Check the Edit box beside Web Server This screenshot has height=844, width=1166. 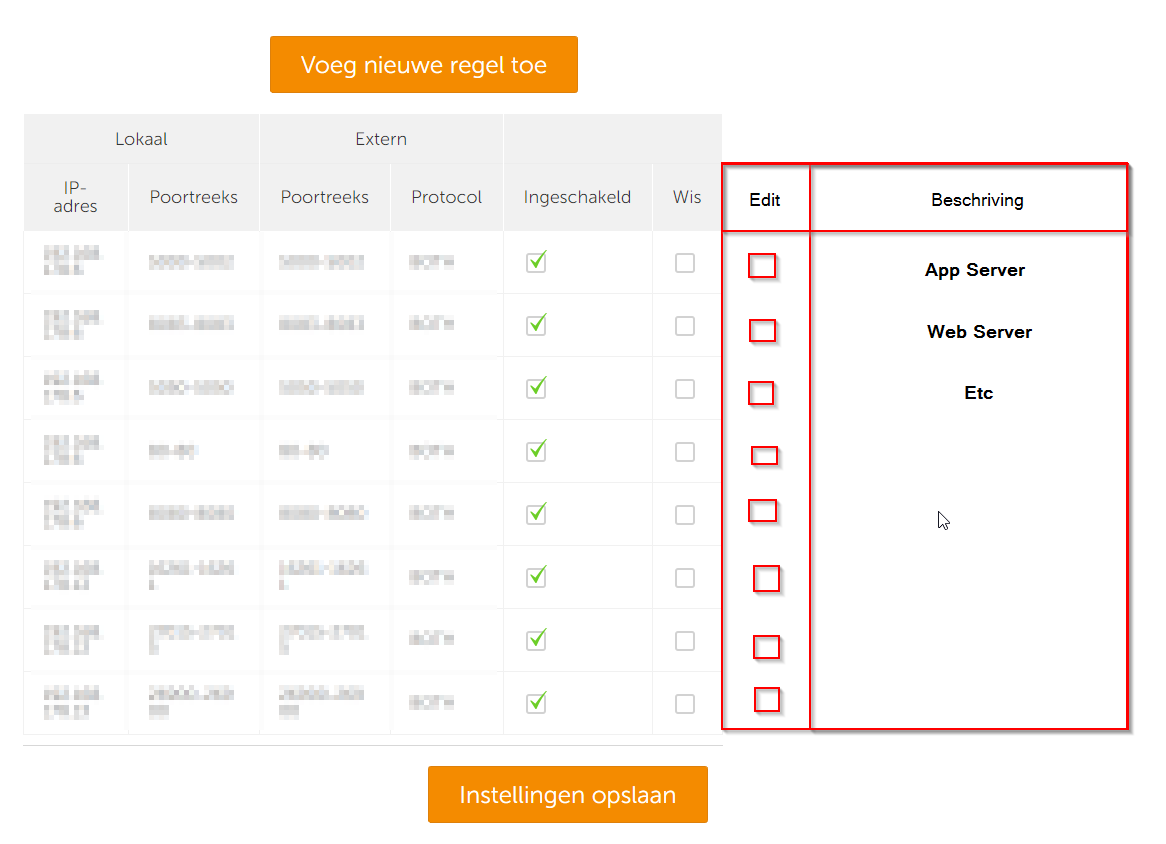[763, 331]
